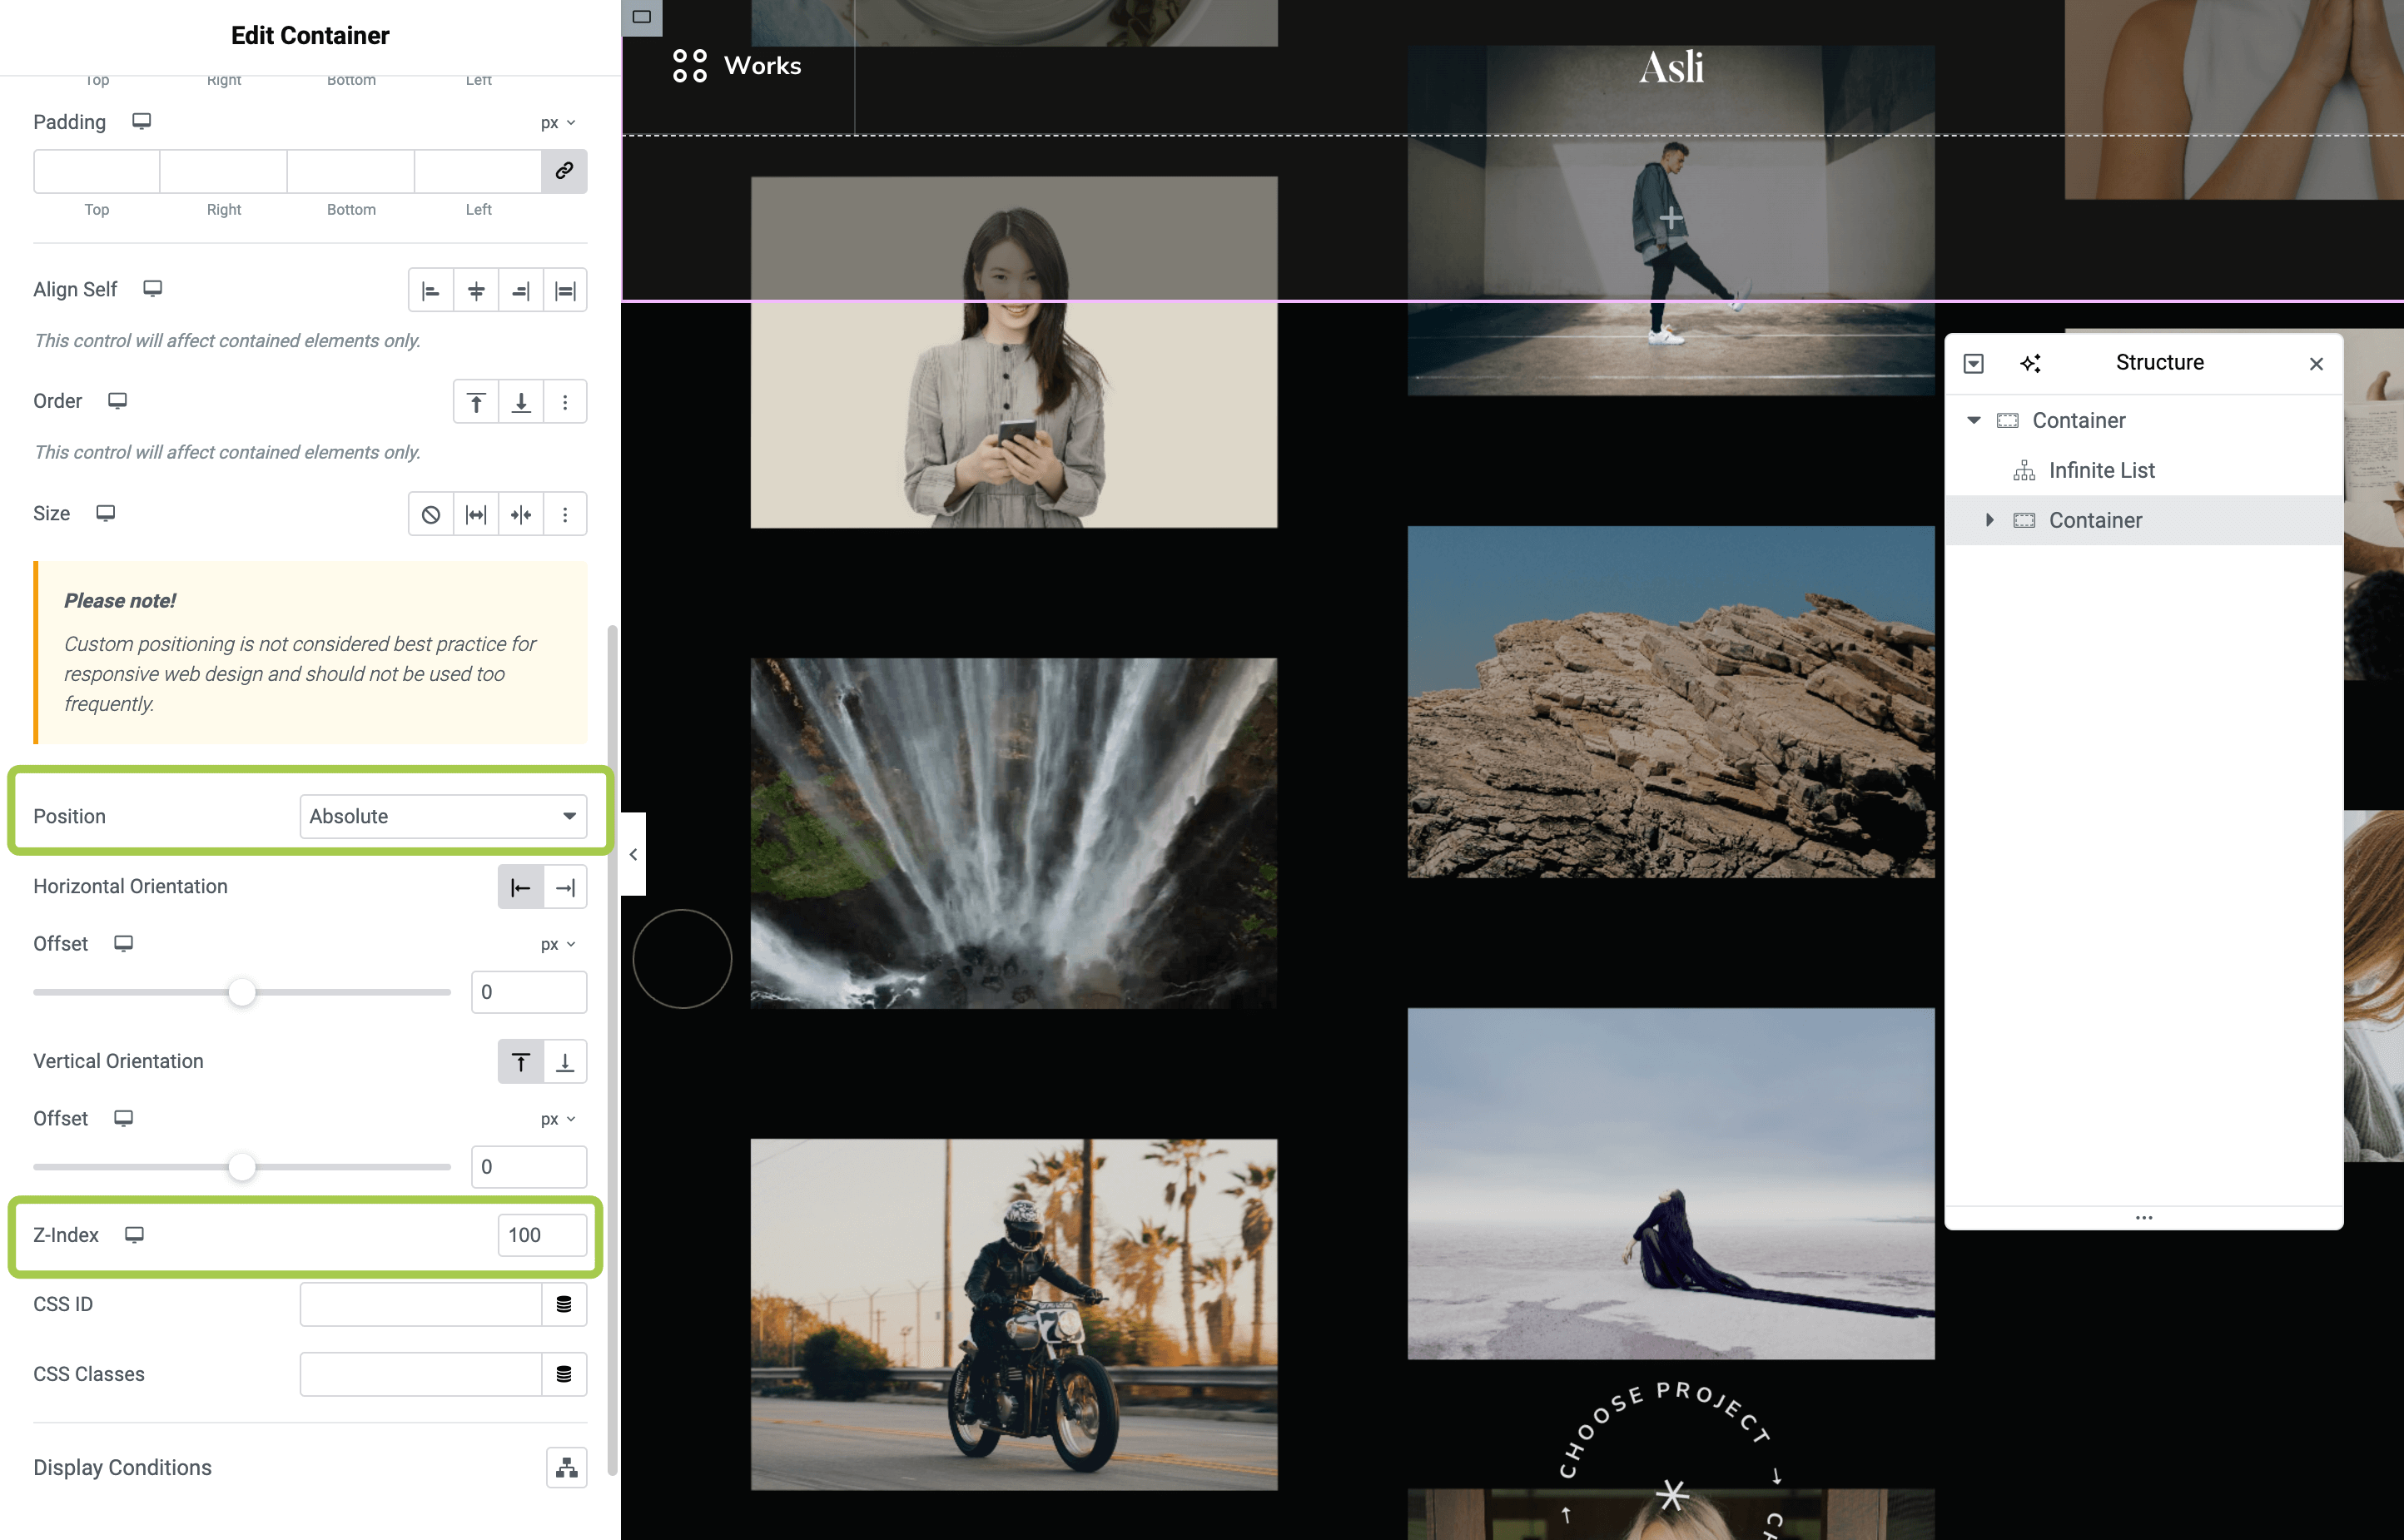Open Display Conditions icon button
This screenshot has height=1540, width=2404.
pyautogui.click(x=566, y=1468)
